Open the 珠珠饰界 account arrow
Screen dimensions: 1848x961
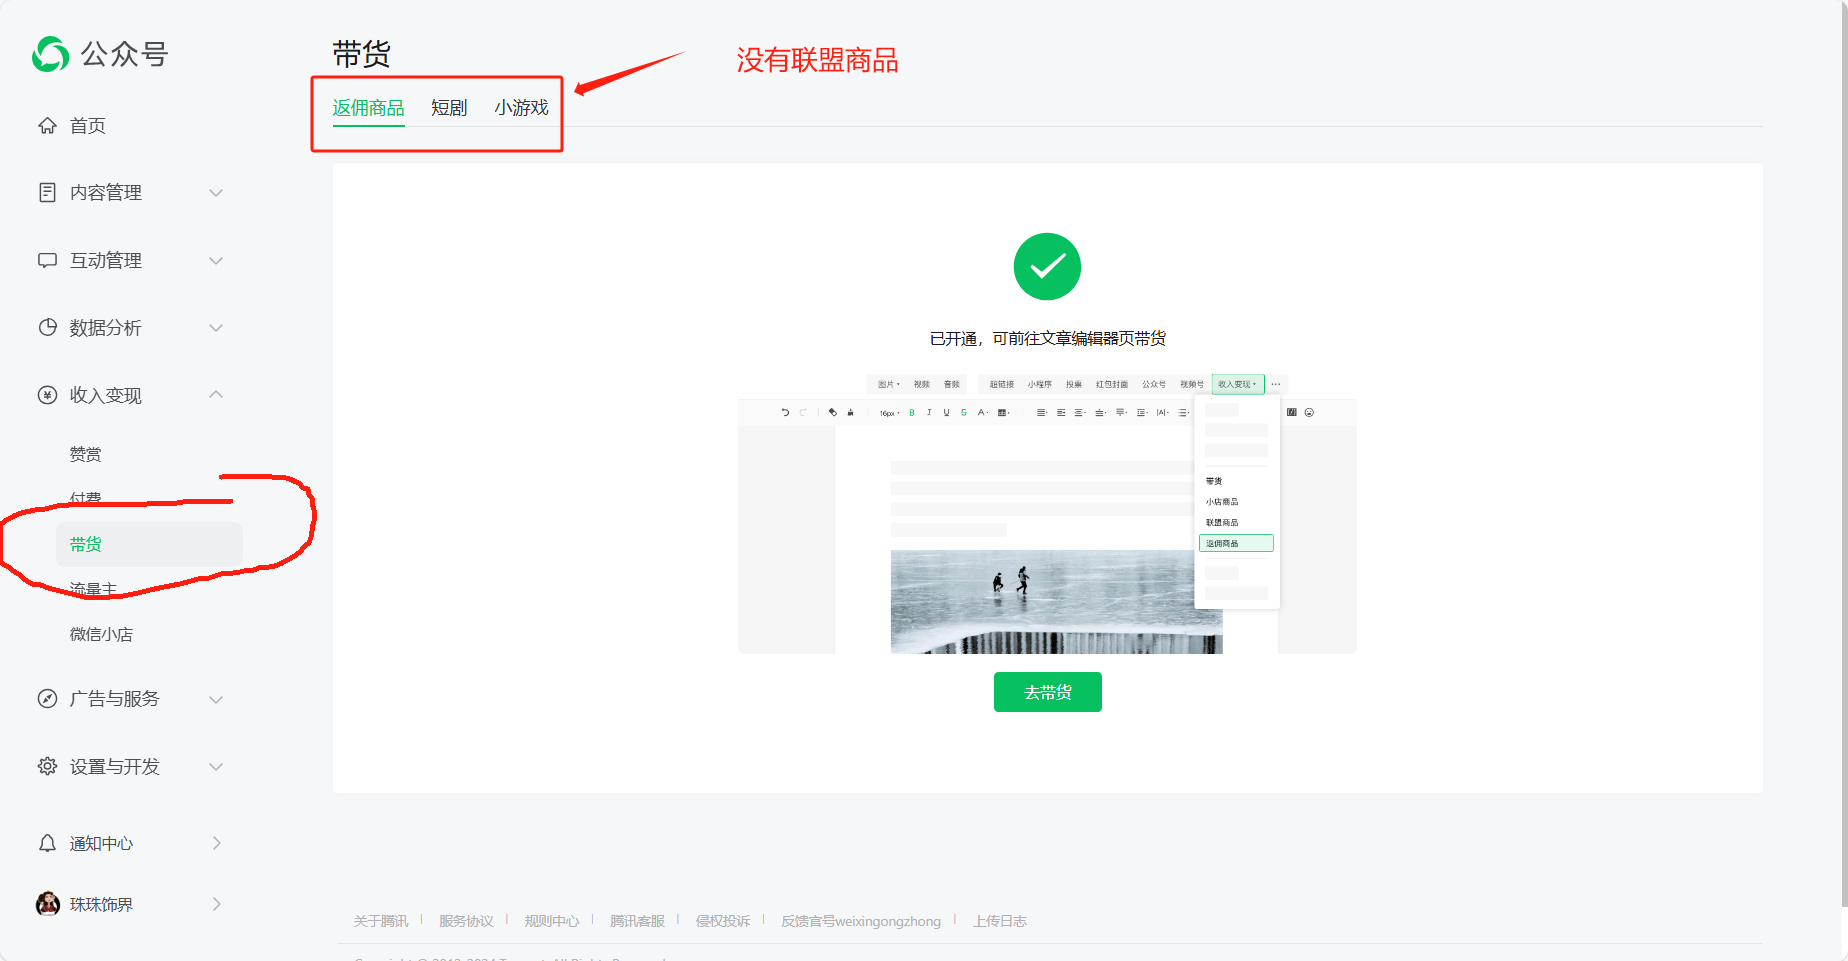[217, 904]
